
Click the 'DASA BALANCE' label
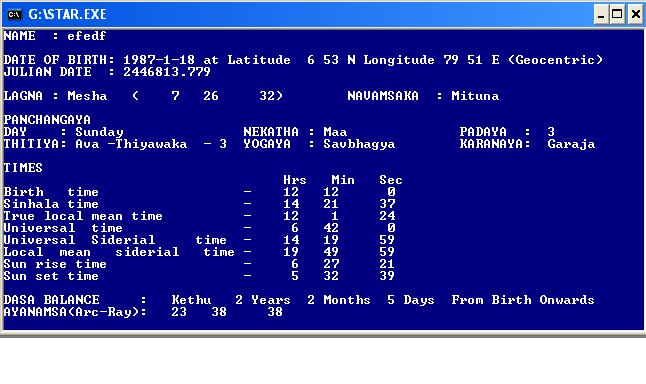click(x=51, y=300)
